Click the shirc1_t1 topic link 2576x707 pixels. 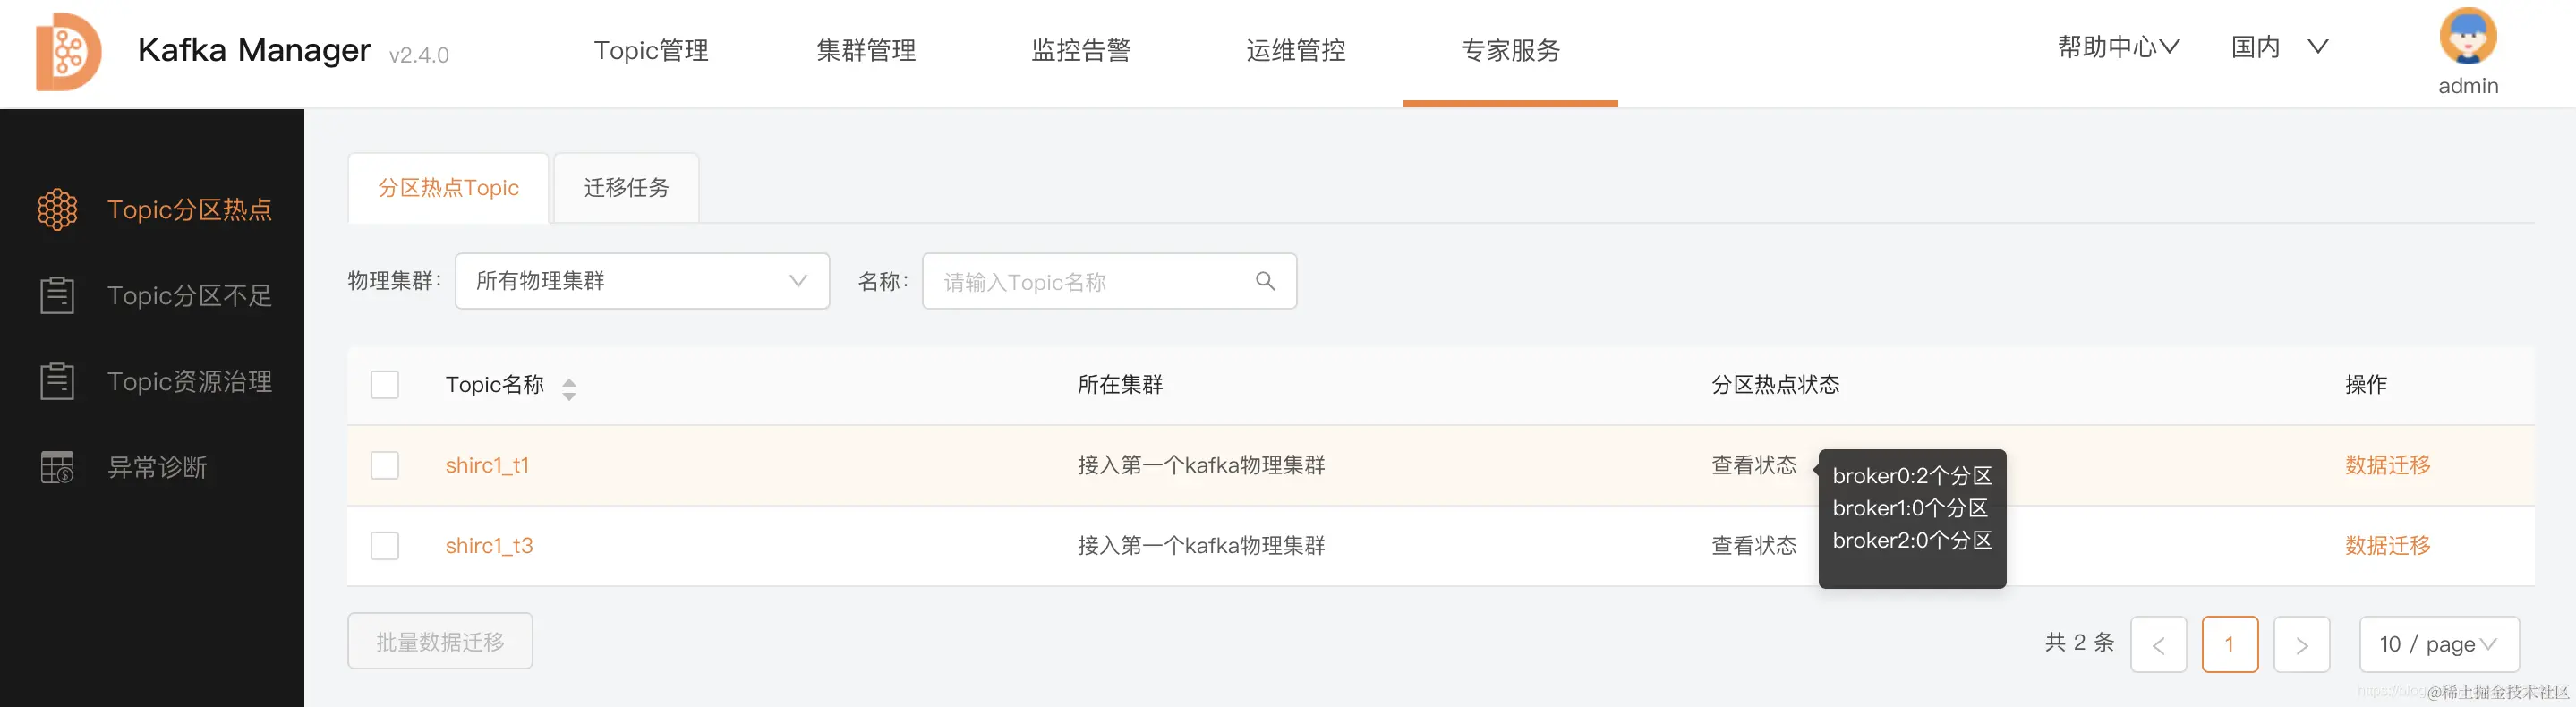[488, 465]
